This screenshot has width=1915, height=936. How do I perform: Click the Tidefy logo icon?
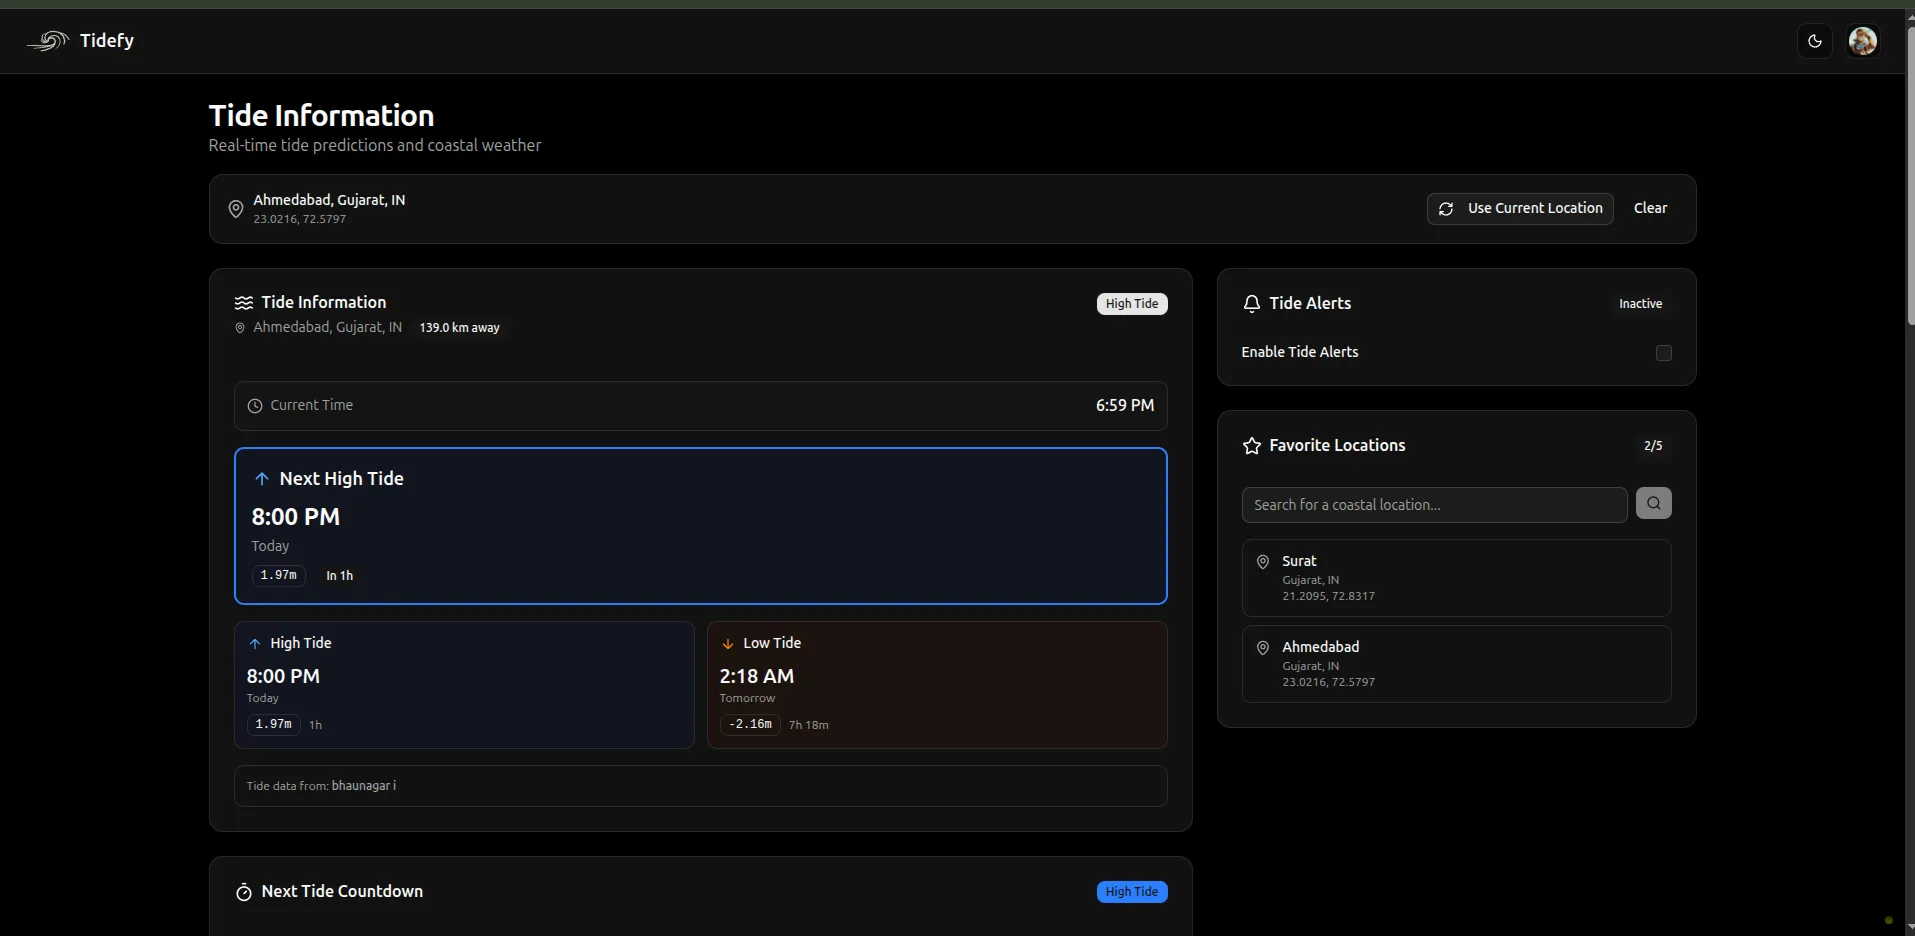[46, 40]
